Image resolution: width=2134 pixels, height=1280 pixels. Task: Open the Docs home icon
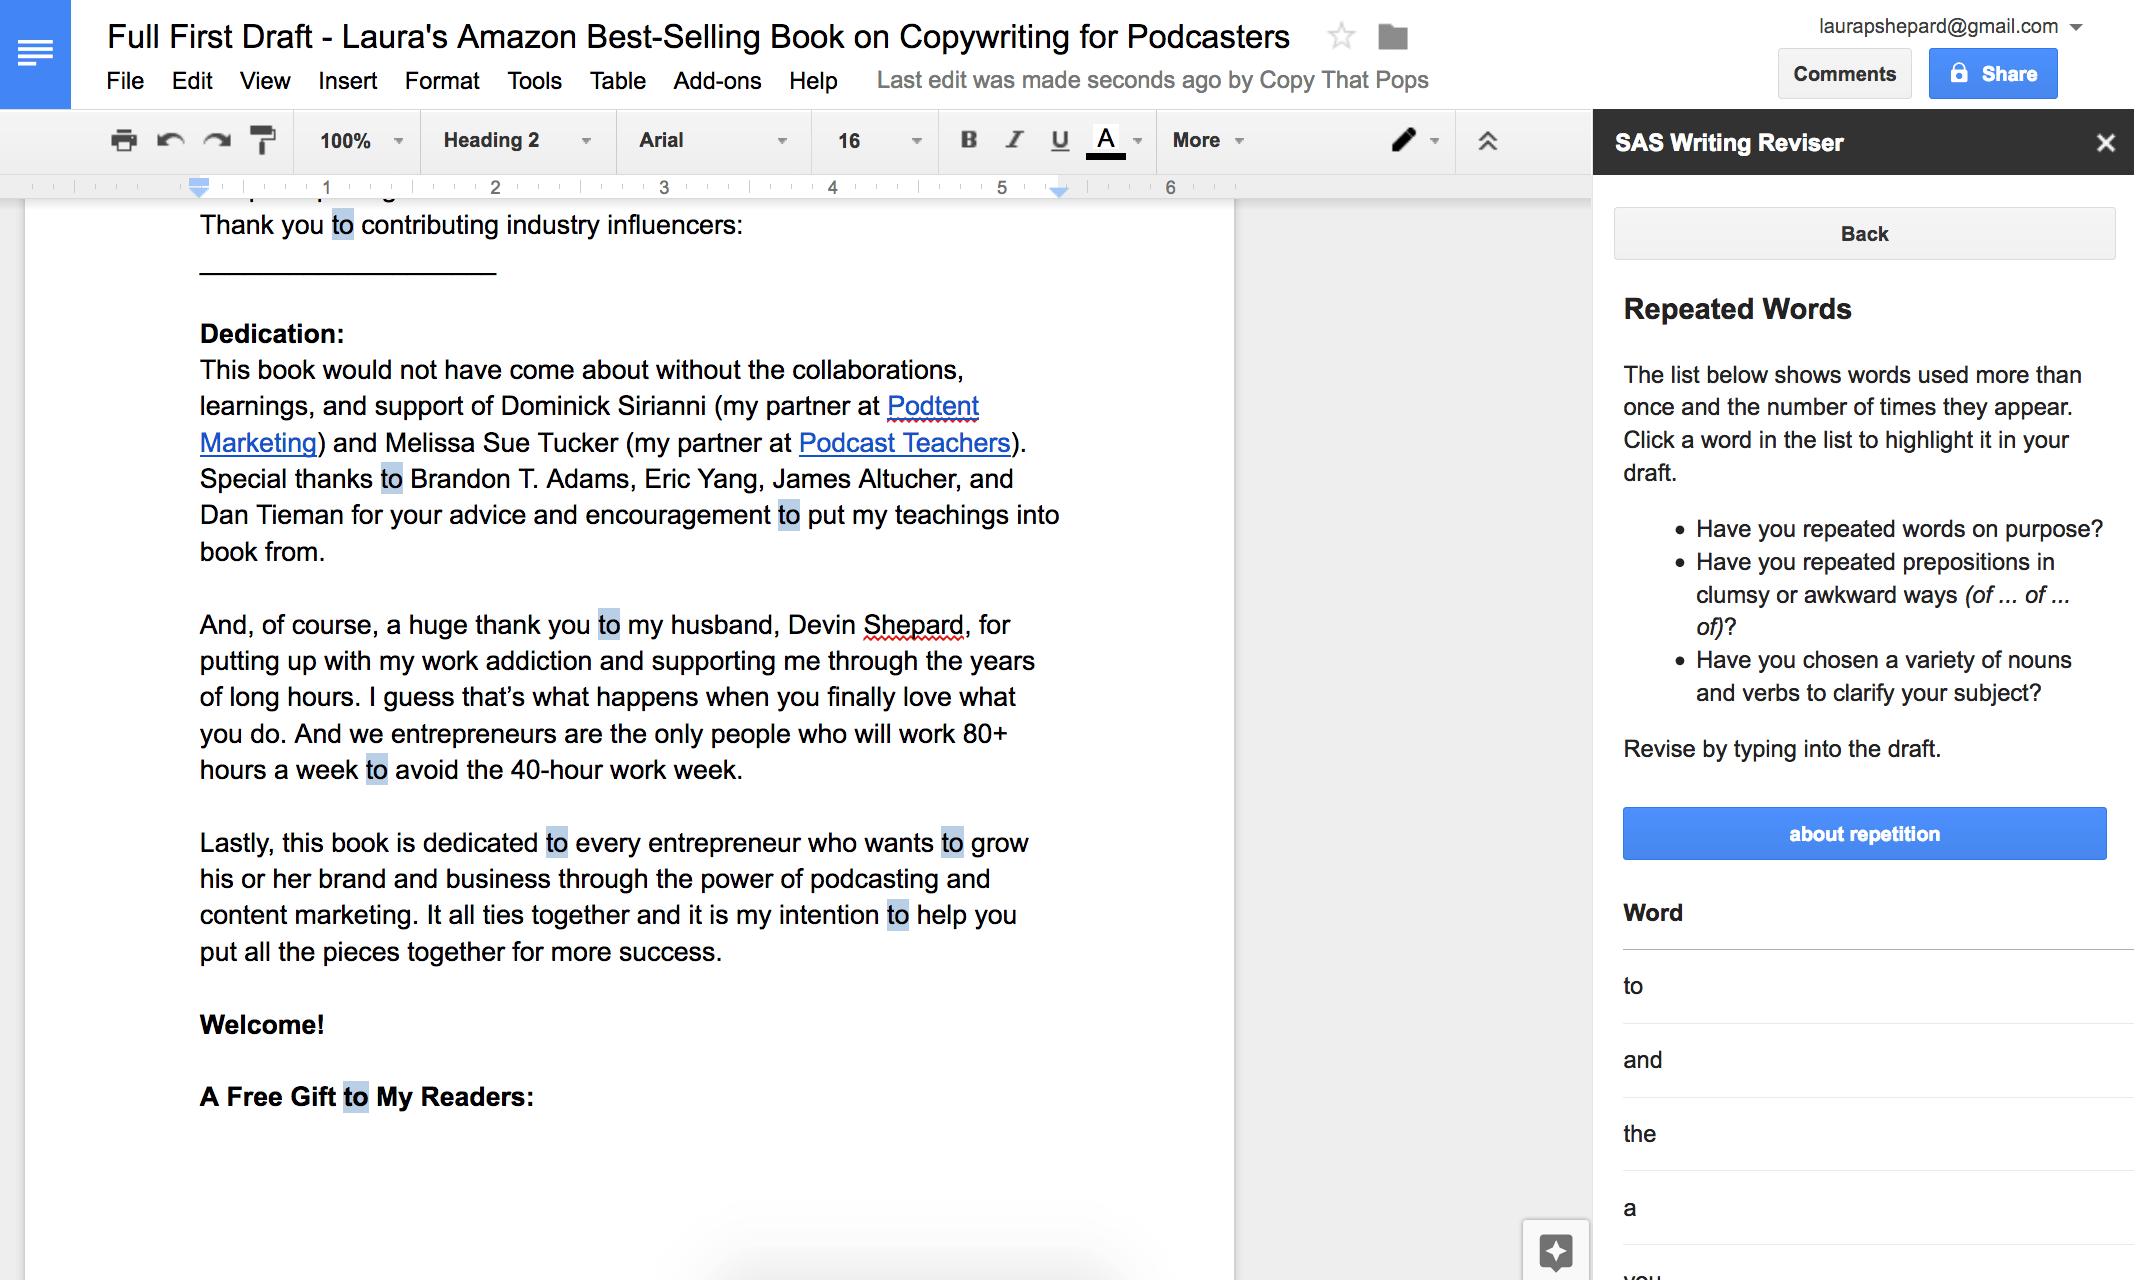pyautogui.click(x=35, y=53)
